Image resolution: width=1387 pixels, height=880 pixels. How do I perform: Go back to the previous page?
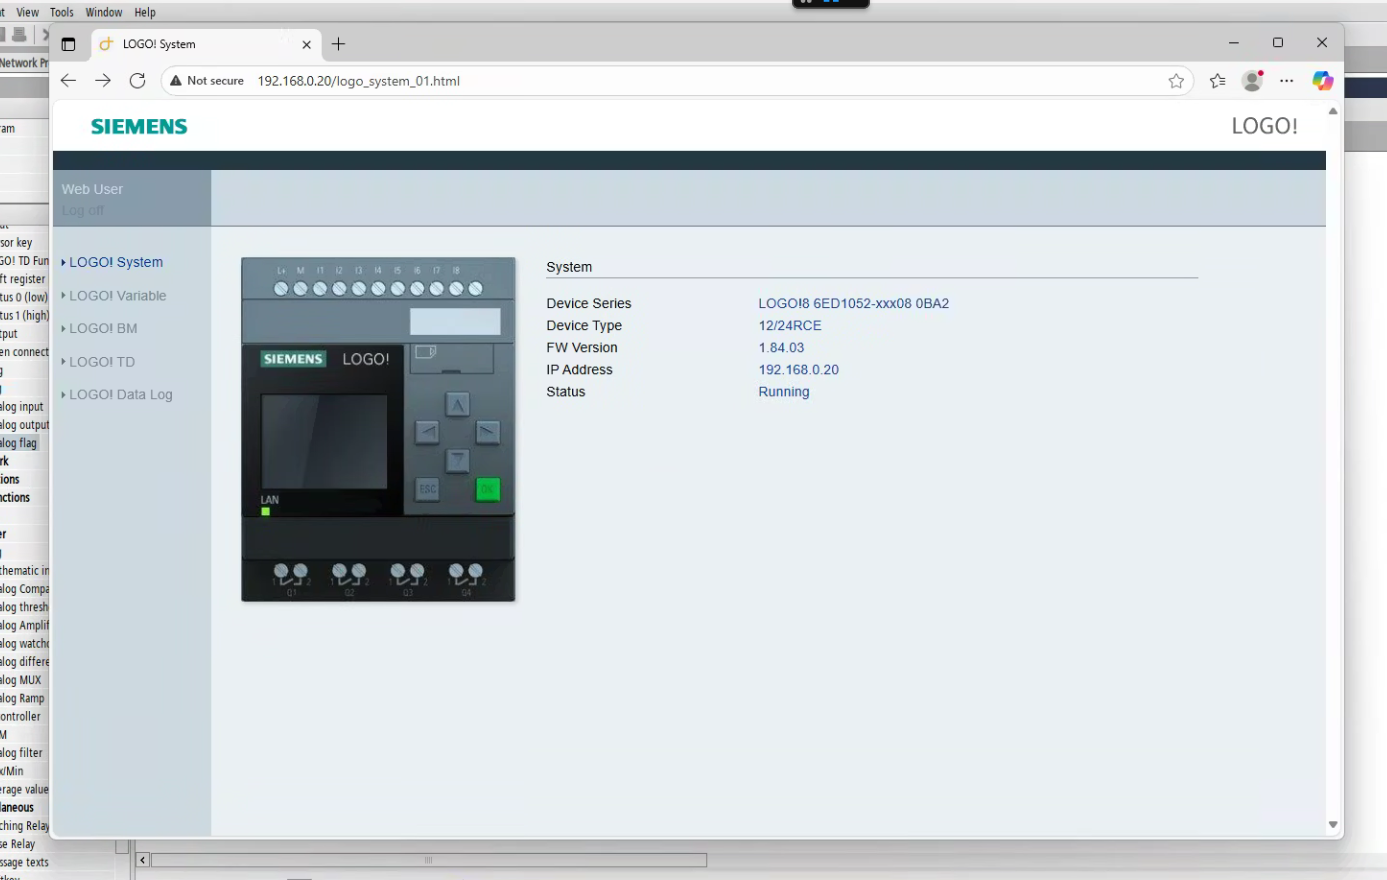point(68,81)
